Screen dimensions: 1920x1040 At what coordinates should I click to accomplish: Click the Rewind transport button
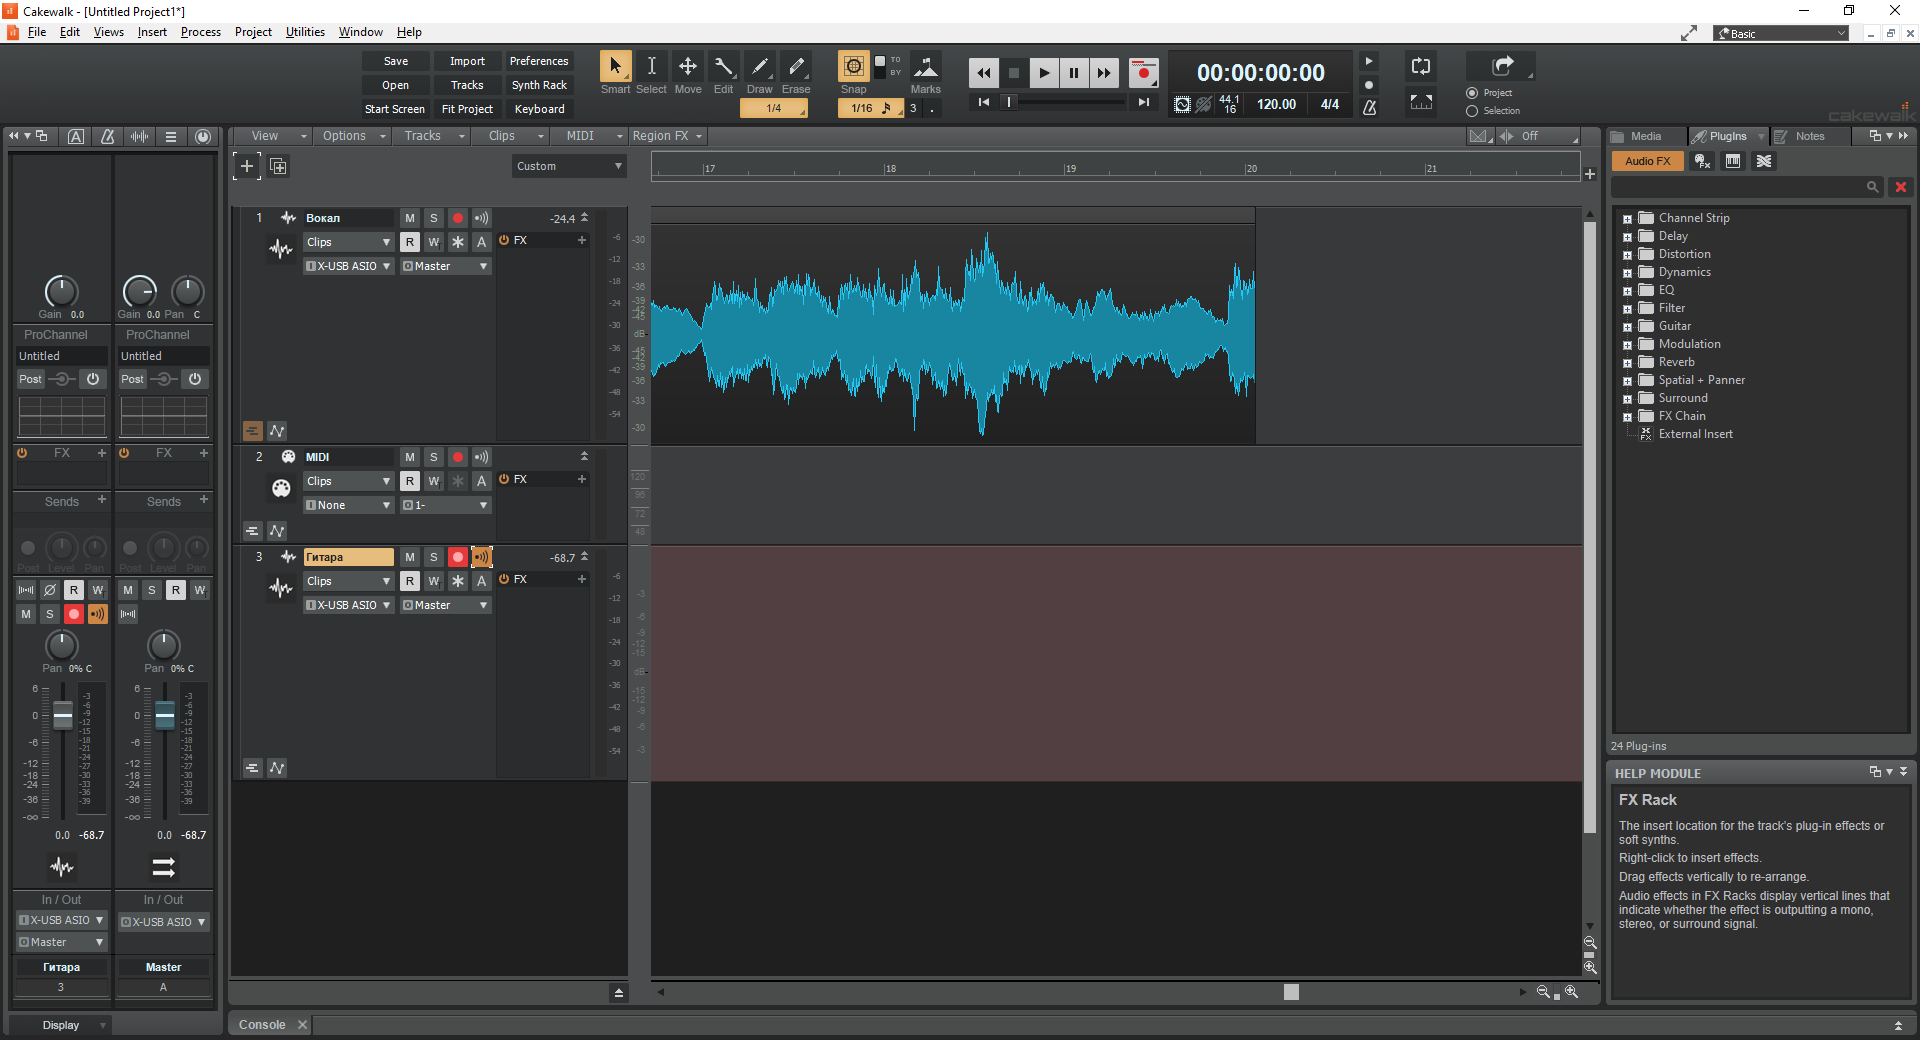pyautogui.click(x=983, y=72)
